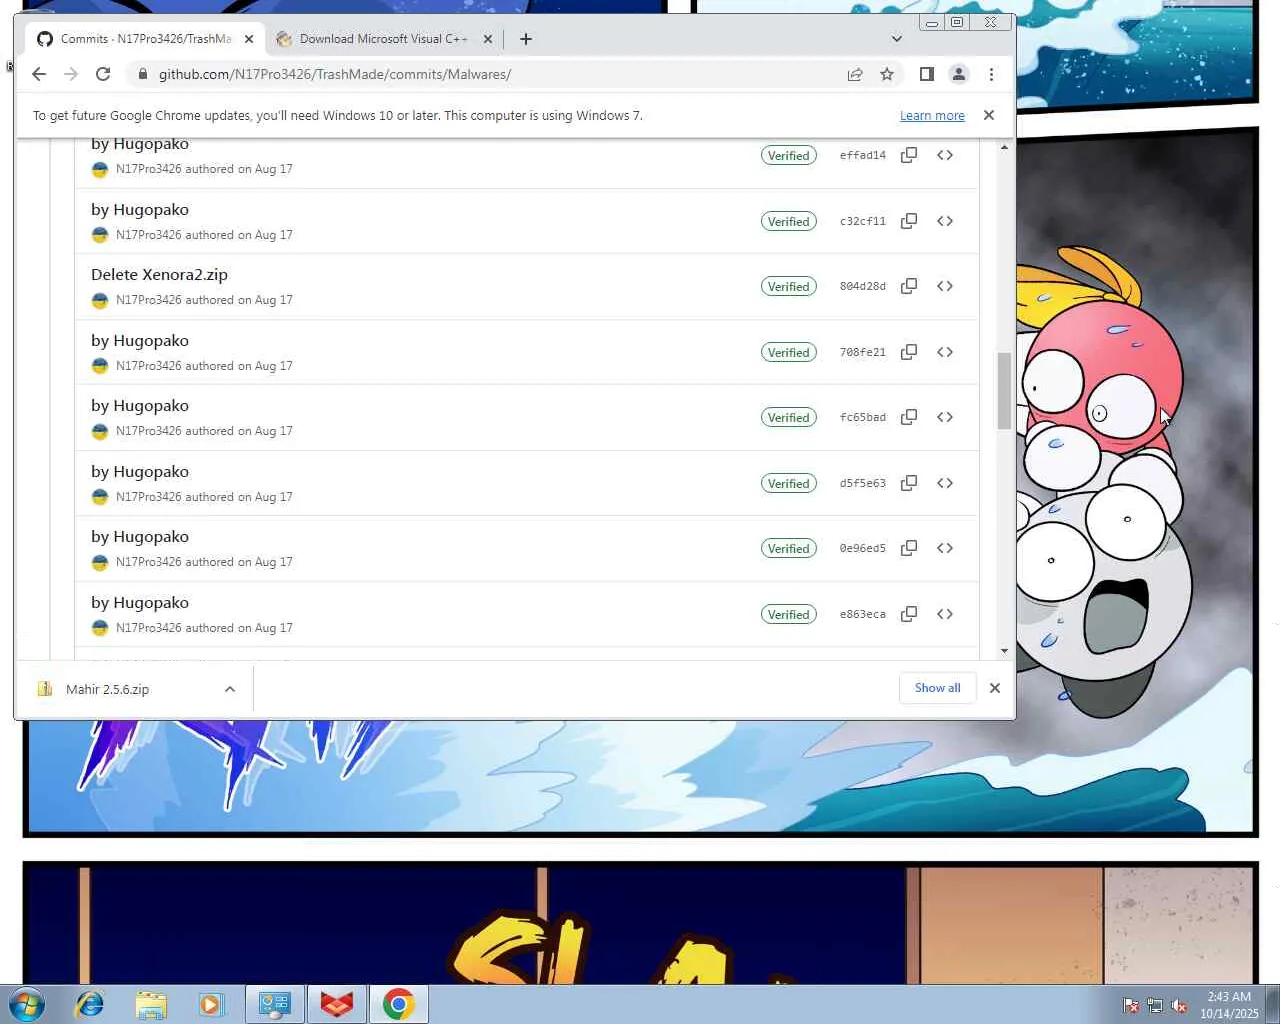This screenshot has height=1024, width=1280.
Task: Open Windows Media Player from taskbar
Action: [x=212, y=1004]
